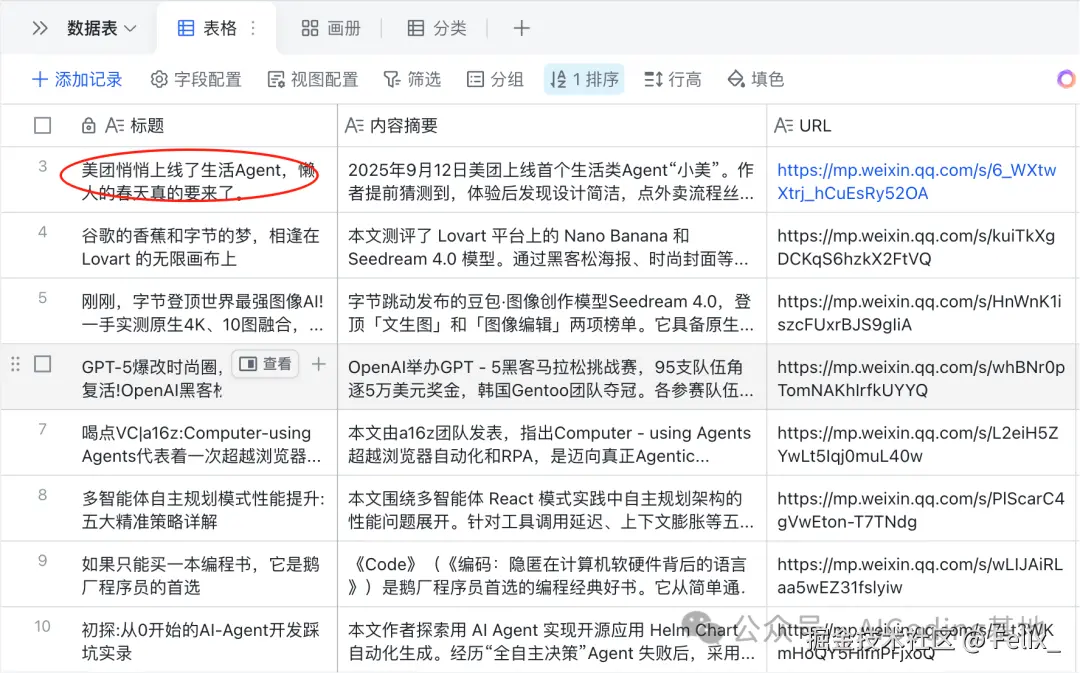Click the lock icon in 标题 header
This screenshot has height=673, width=1080.
click(88, 125)
